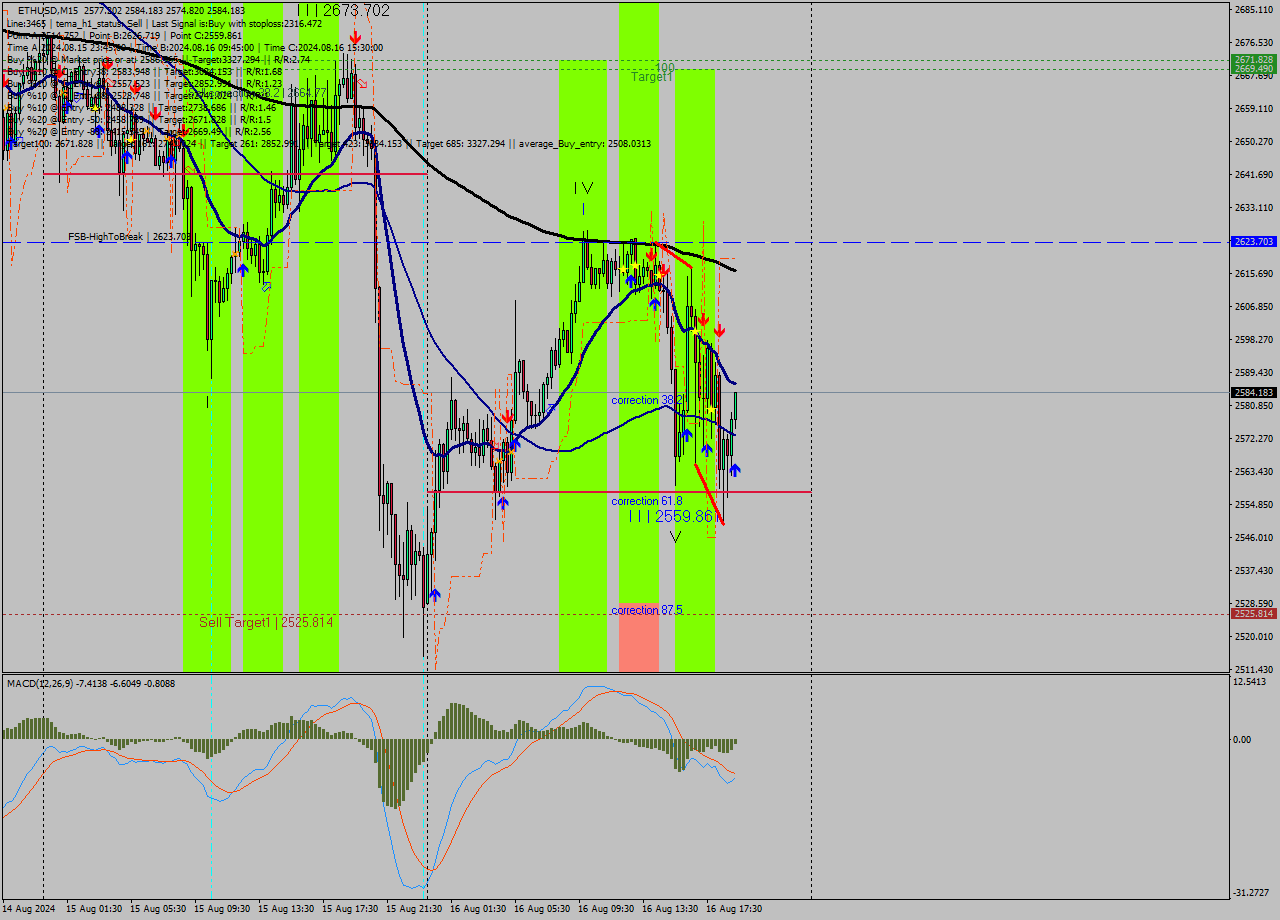Click the 'correction 87.5' label
This screenshot has height=920, width=1280.
point(647,610)
